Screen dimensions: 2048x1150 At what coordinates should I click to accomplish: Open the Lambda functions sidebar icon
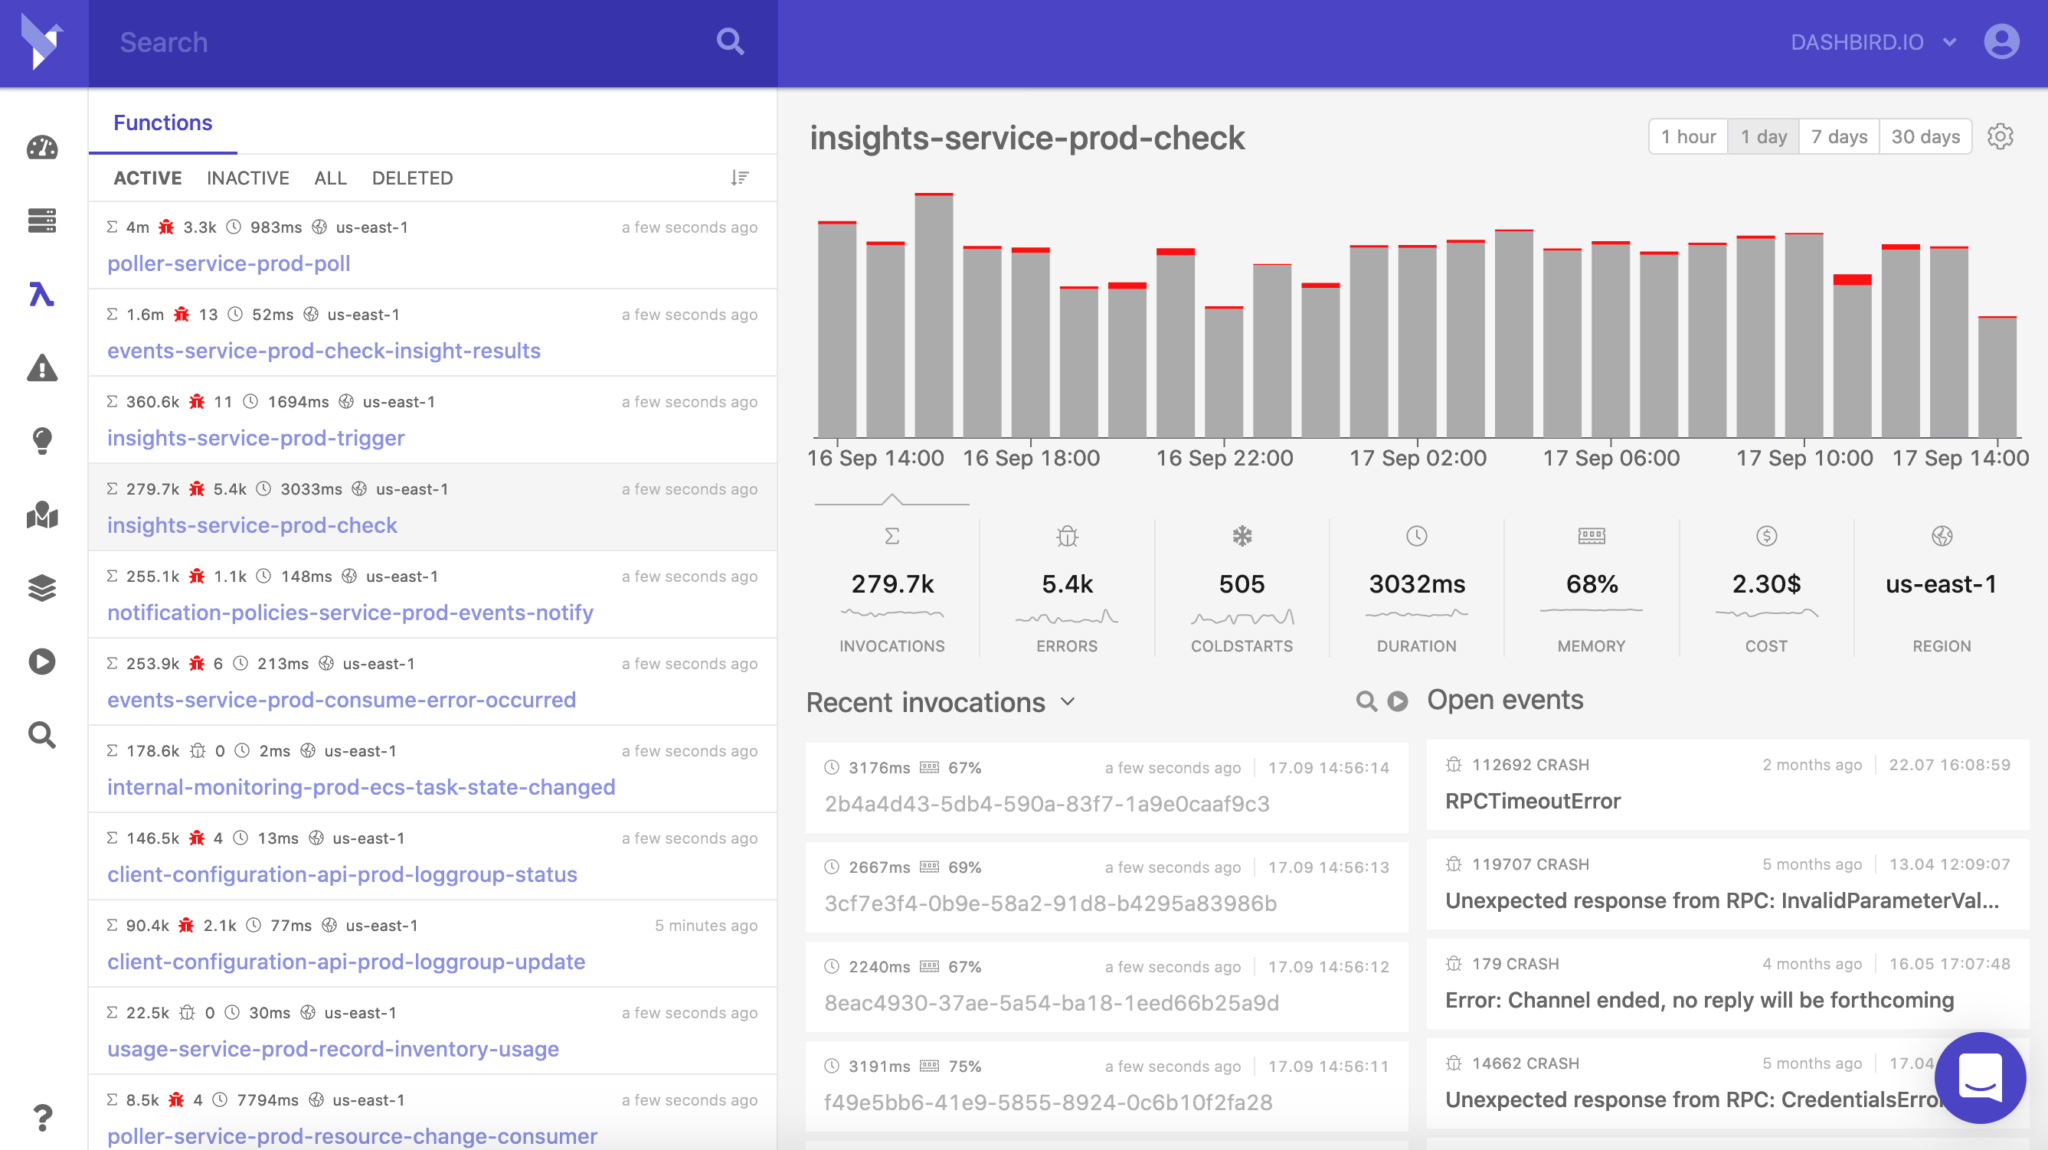[x=41, y=294]
